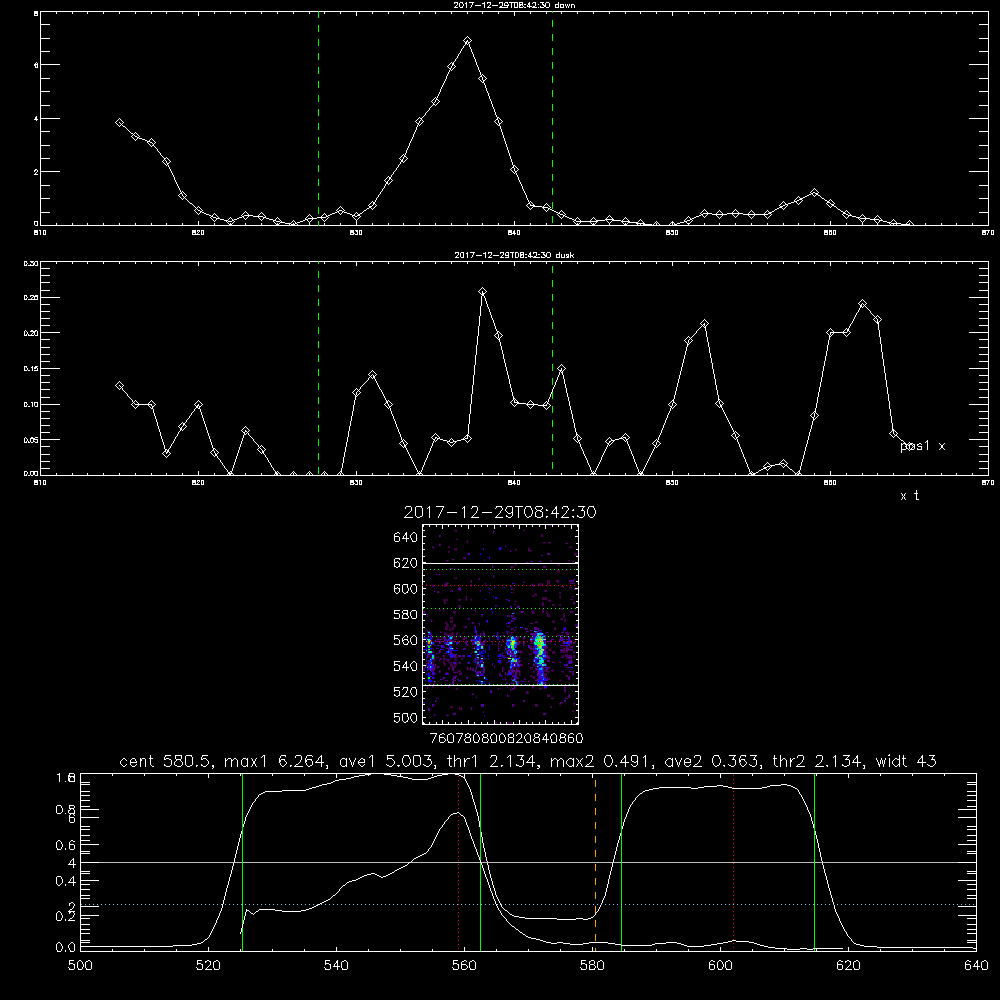Click dawn plot green dashed line near 828

(318, 118)
